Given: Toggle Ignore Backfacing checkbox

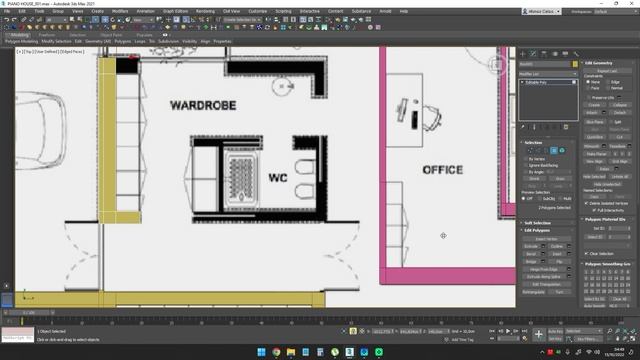Looking at the screenshot, I should (526, 165).
